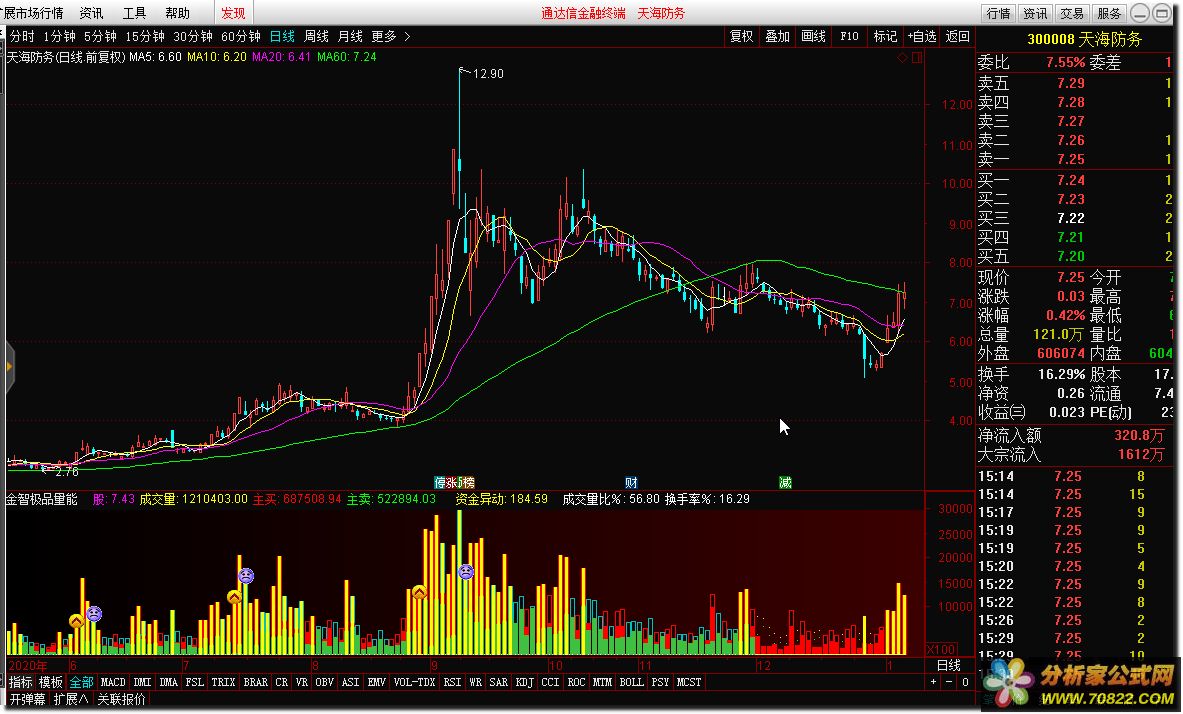
Task: Switch the indicator to VOL-TDX
Action: (414, 682)
